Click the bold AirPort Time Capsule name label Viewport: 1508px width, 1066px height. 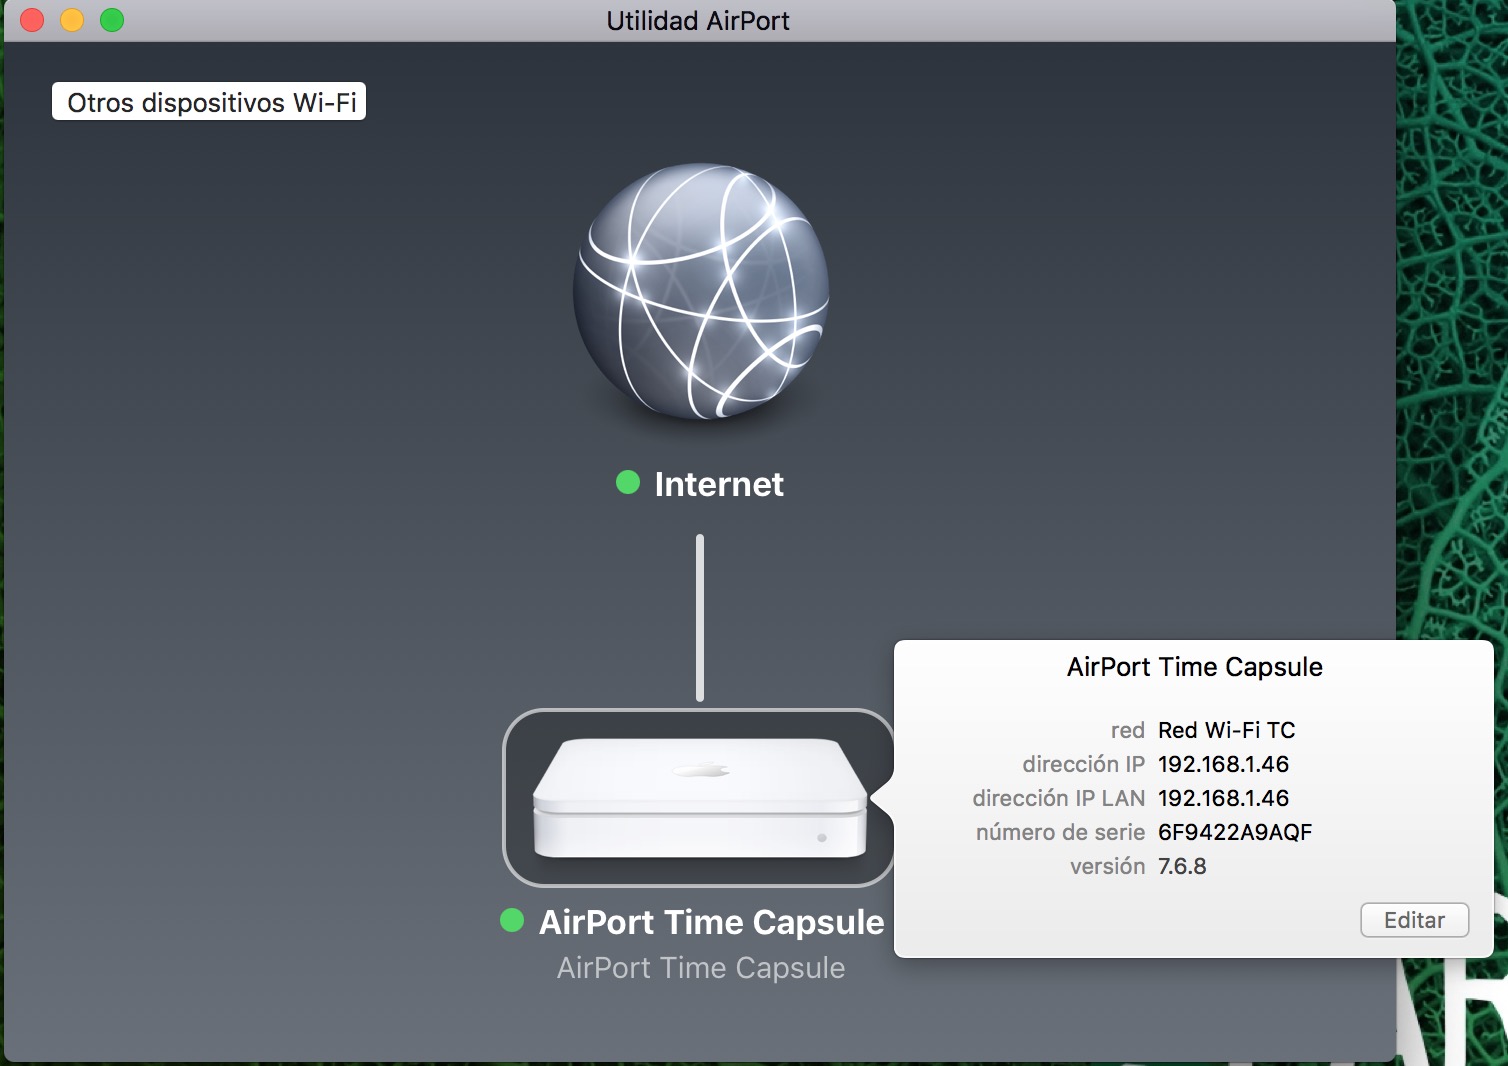point(711,922)
